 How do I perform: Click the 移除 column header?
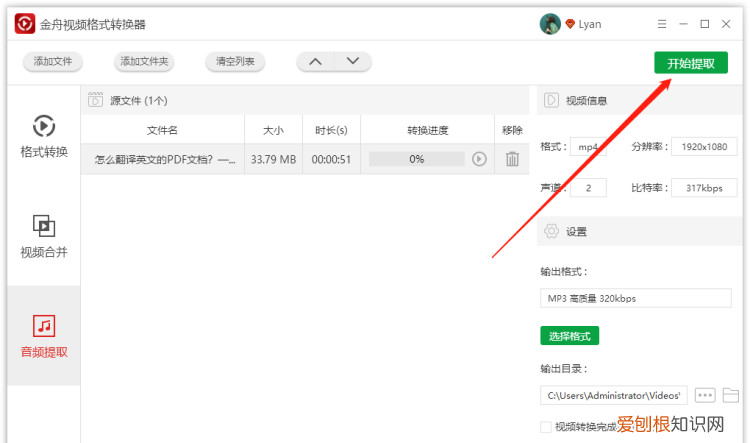512,130
